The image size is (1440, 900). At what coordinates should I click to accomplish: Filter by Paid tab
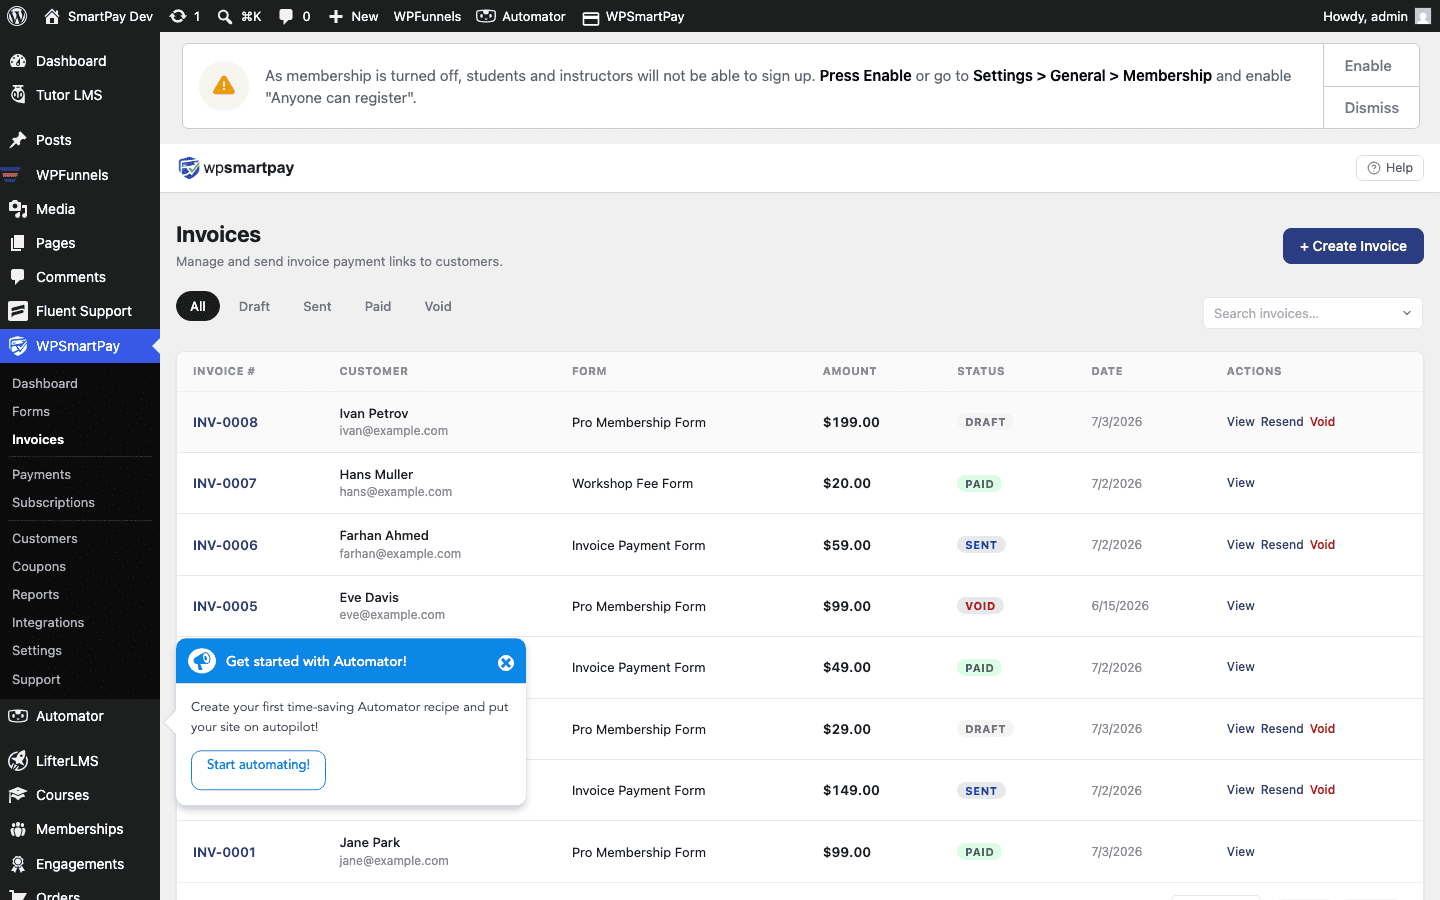tap(378, 306)
